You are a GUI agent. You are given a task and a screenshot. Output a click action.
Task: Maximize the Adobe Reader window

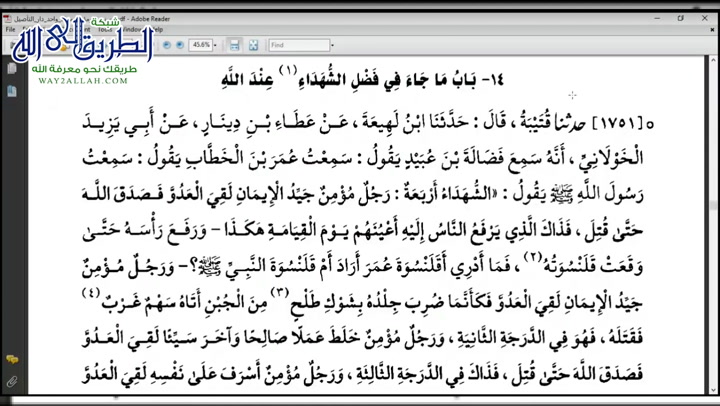[681, 18]
